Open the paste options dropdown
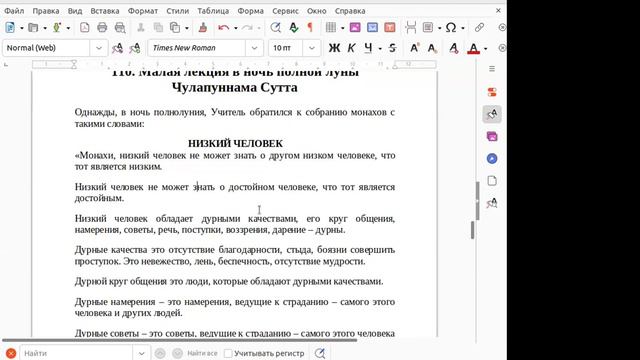The height and width of the screenshot is (360, 640). [x=187, y=28]
